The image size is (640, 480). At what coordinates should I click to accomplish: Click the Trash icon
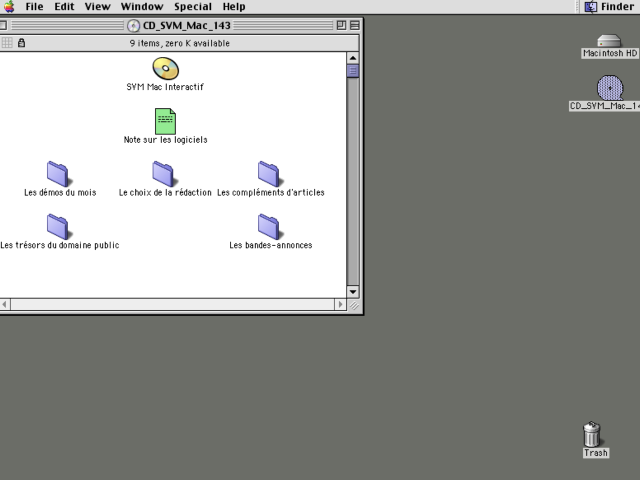(x=592, y=434)
